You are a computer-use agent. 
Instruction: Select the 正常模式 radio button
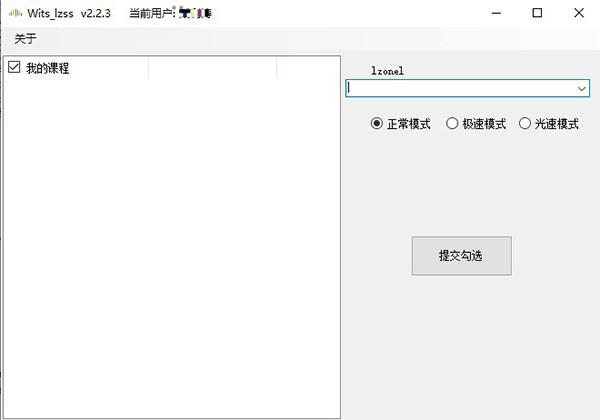[377, 124]
